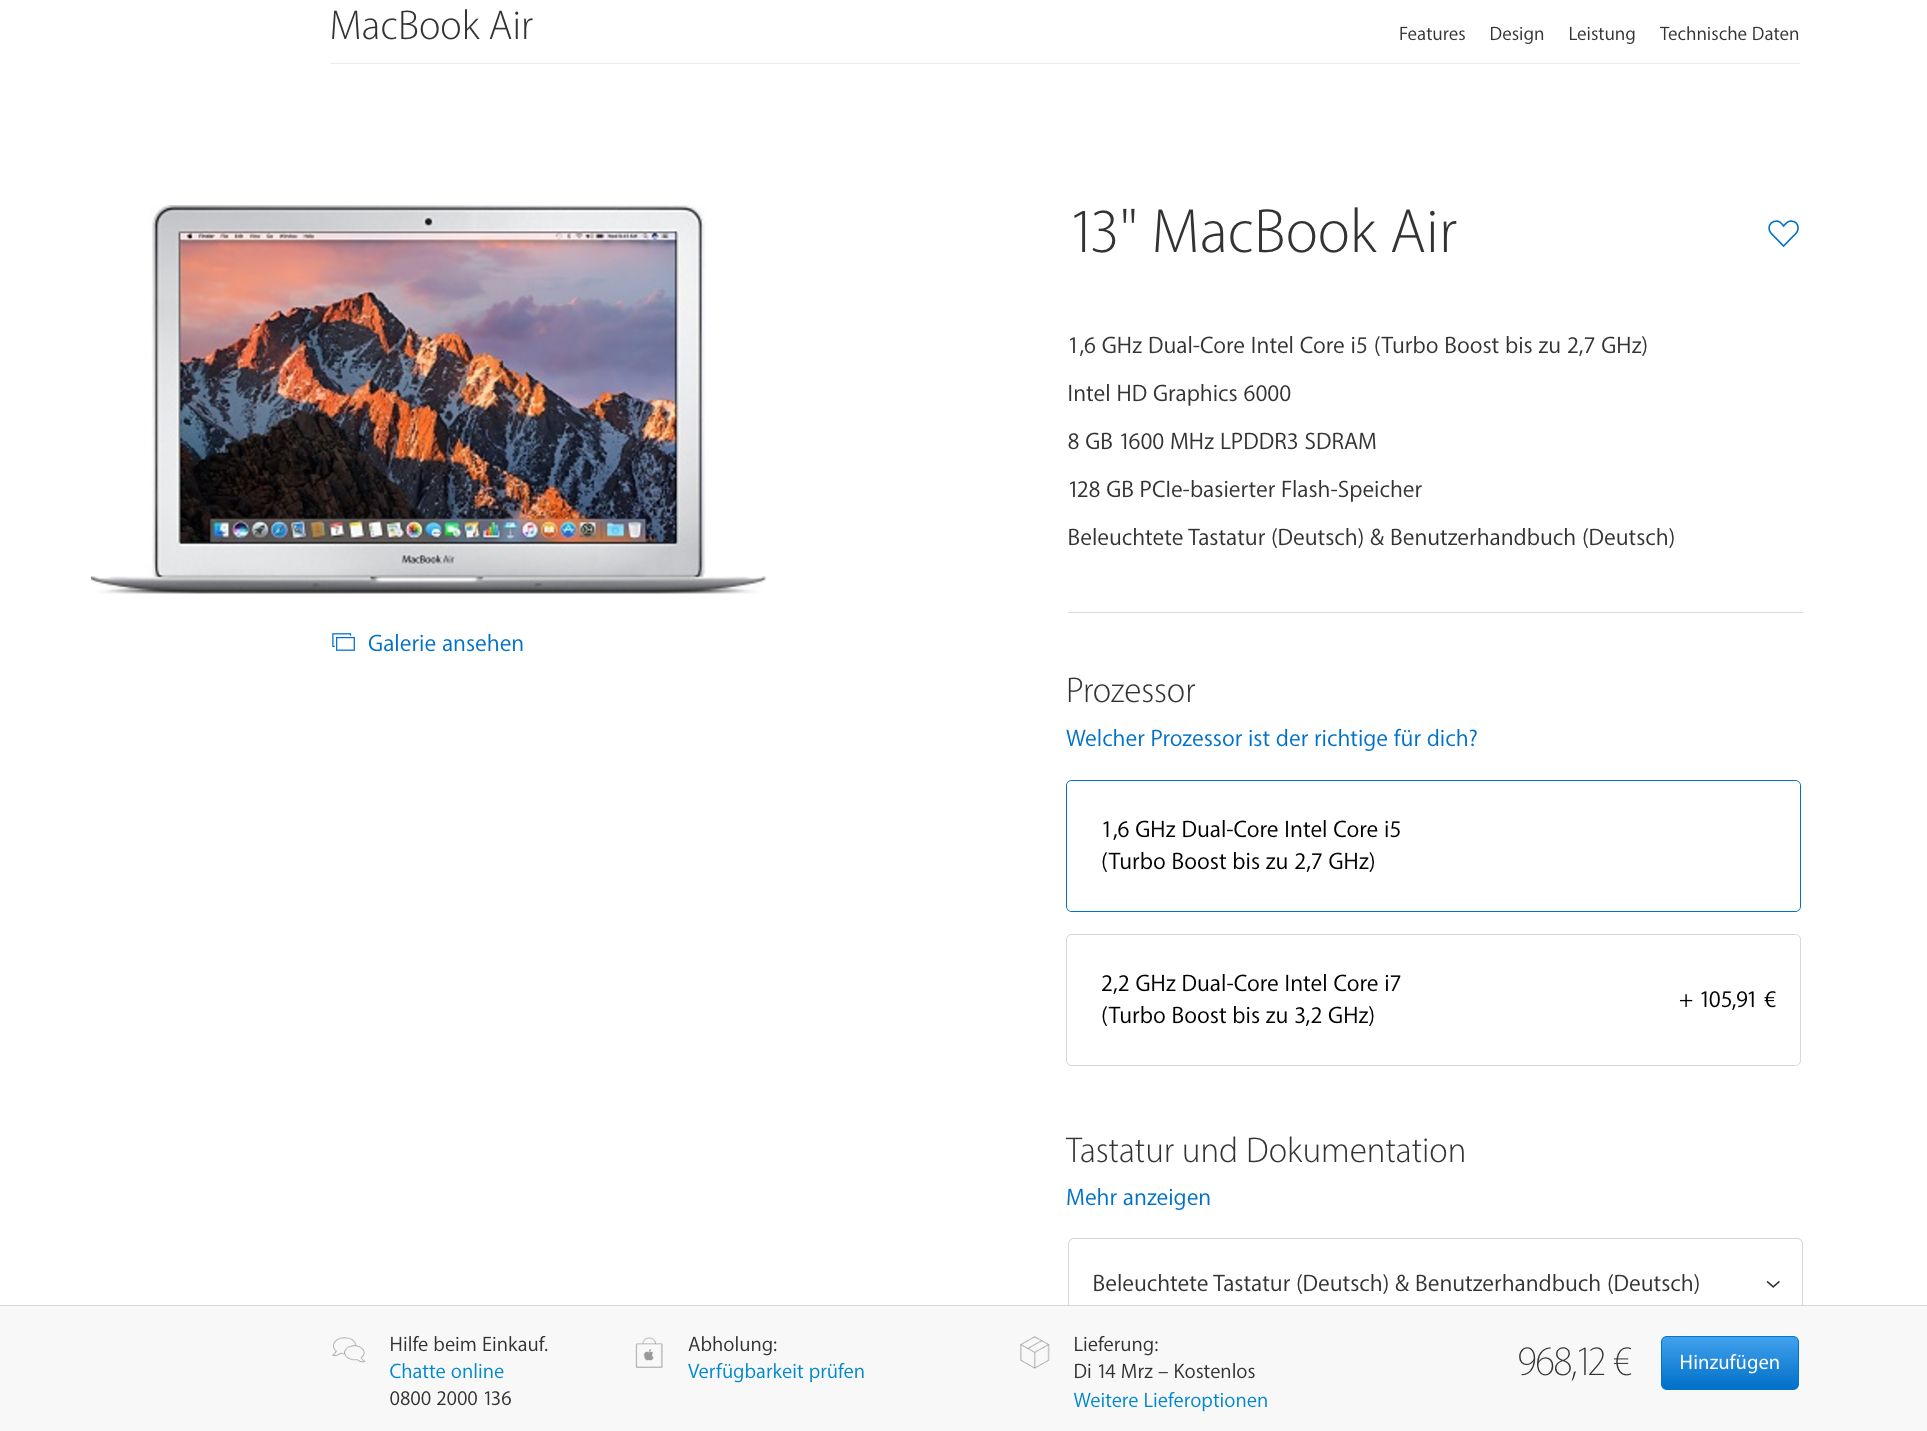Click the 13" MacBook Air heading
The height and width of the screenshot is (1431, 1927).
tap(1263, 232)
